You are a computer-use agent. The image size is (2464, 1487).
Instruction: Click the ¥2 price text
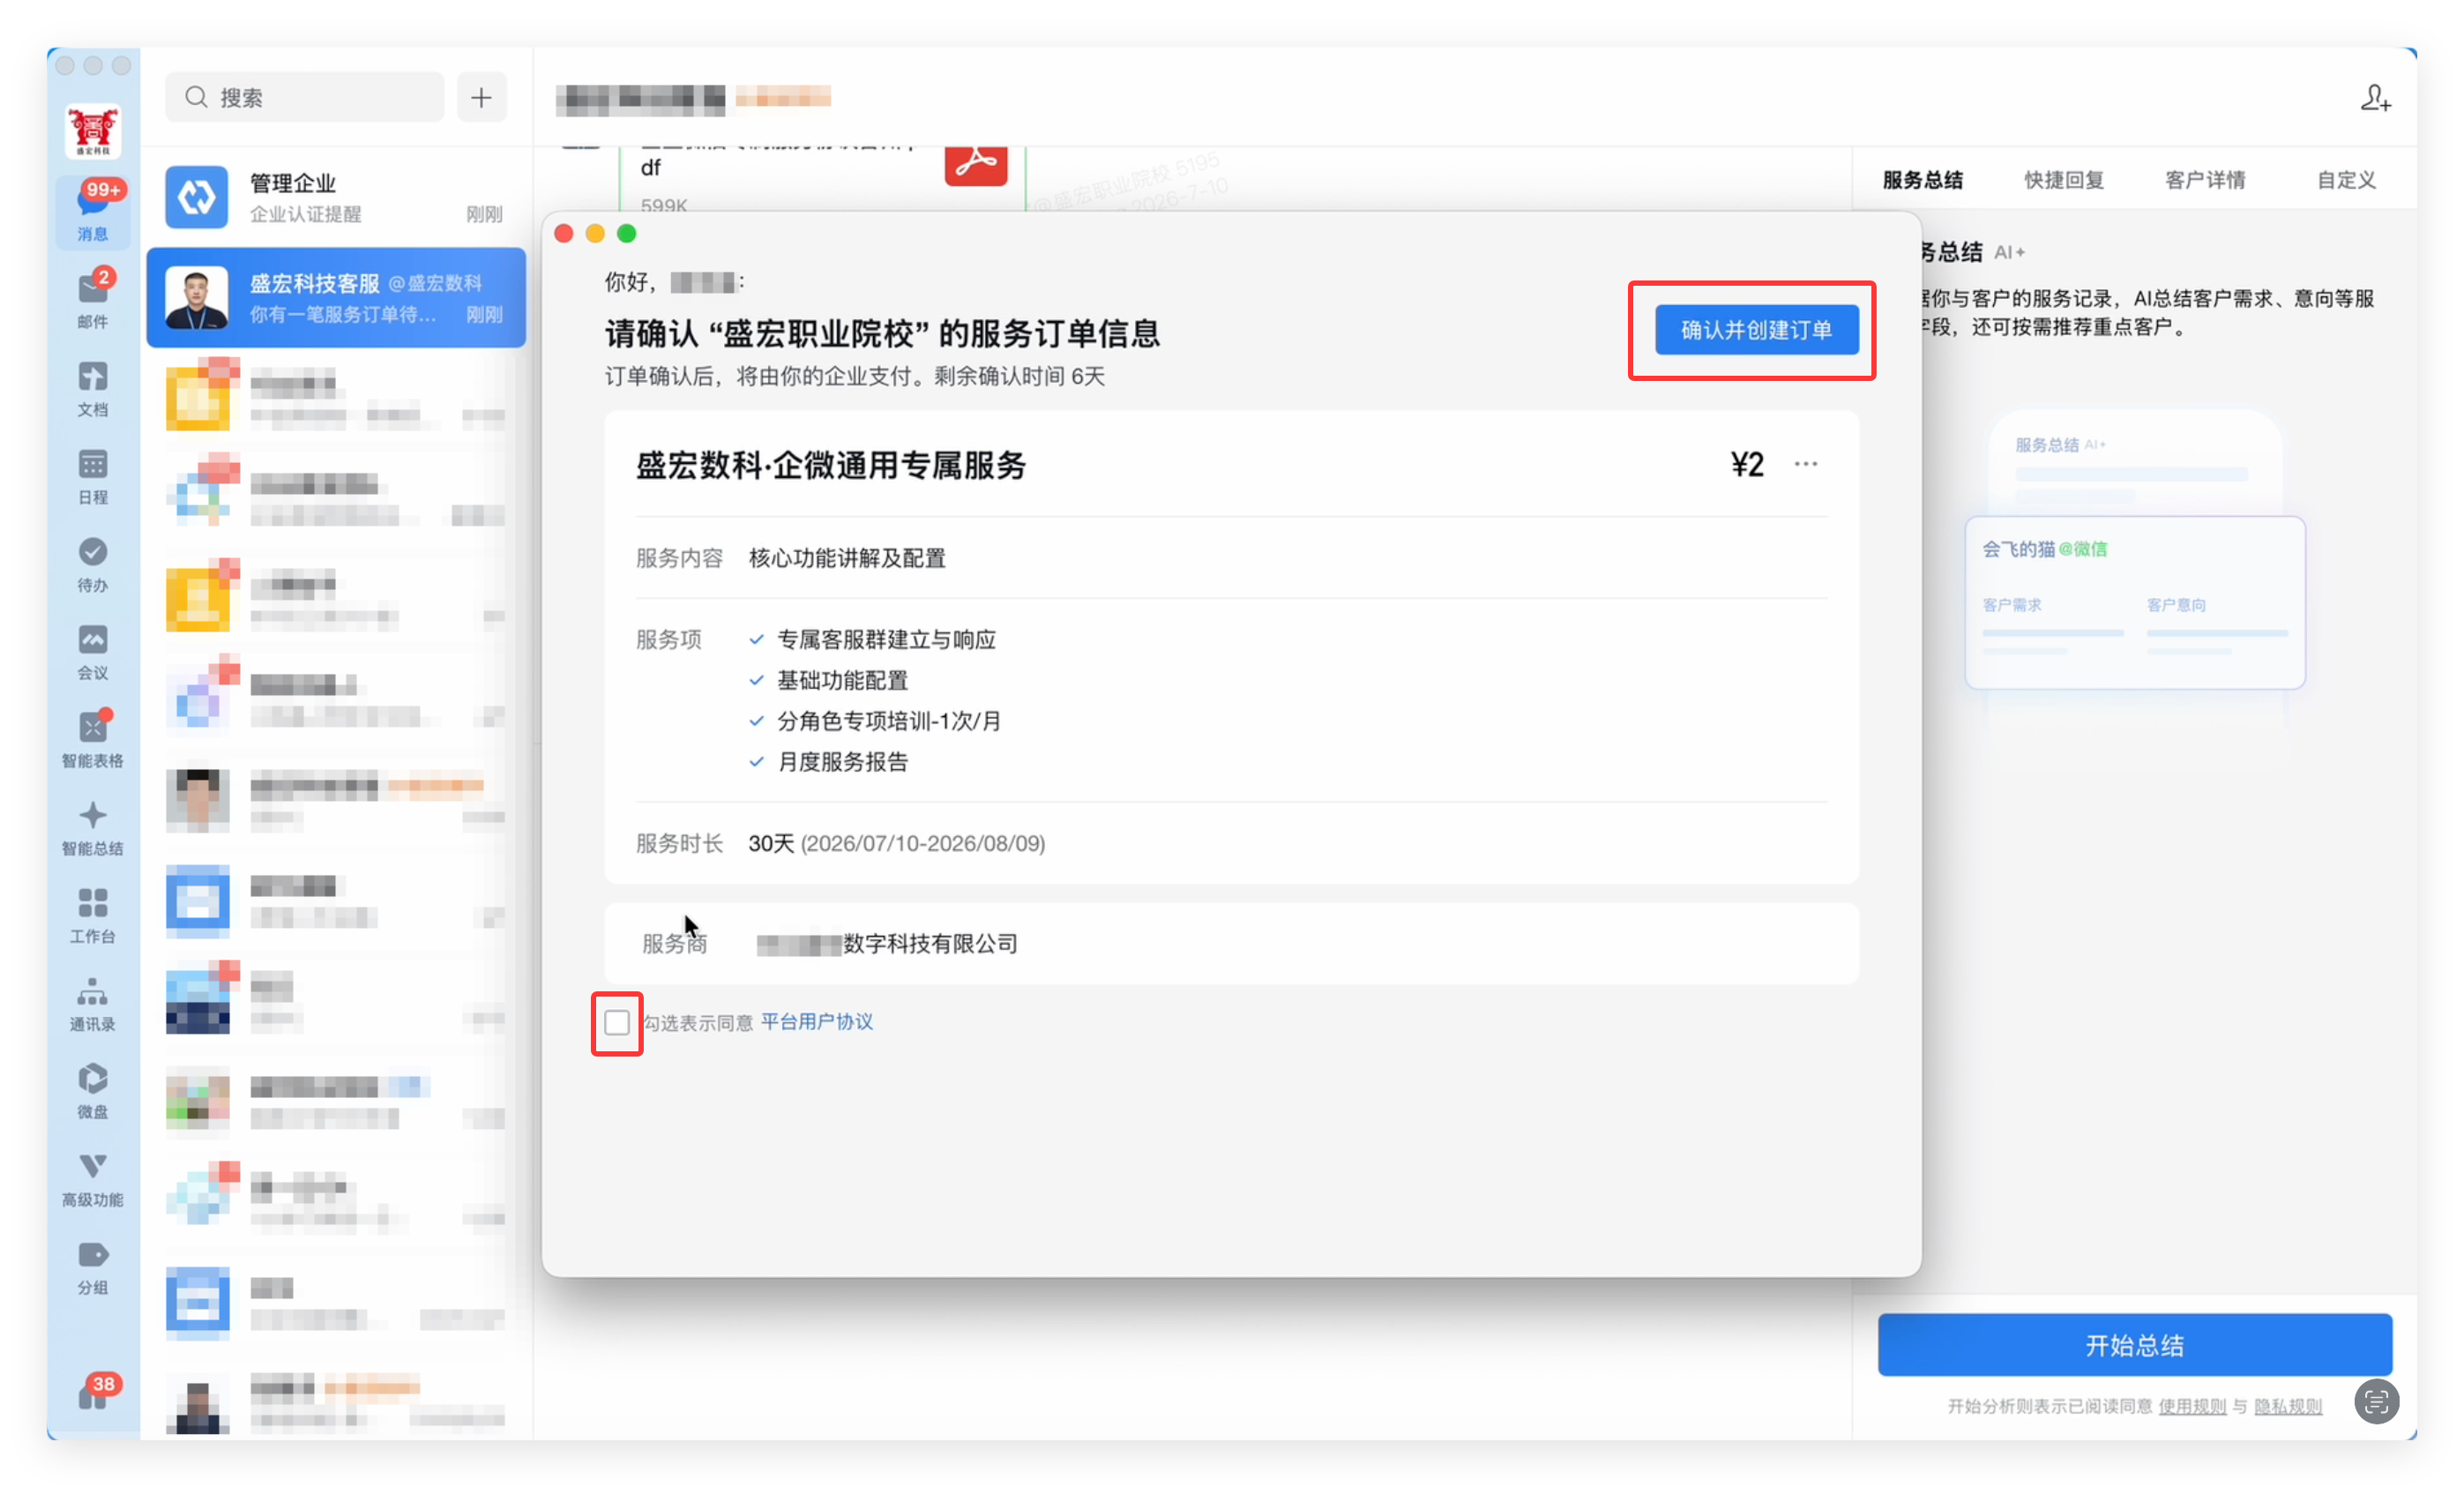pyautogui.click(x=1747, y=464)
